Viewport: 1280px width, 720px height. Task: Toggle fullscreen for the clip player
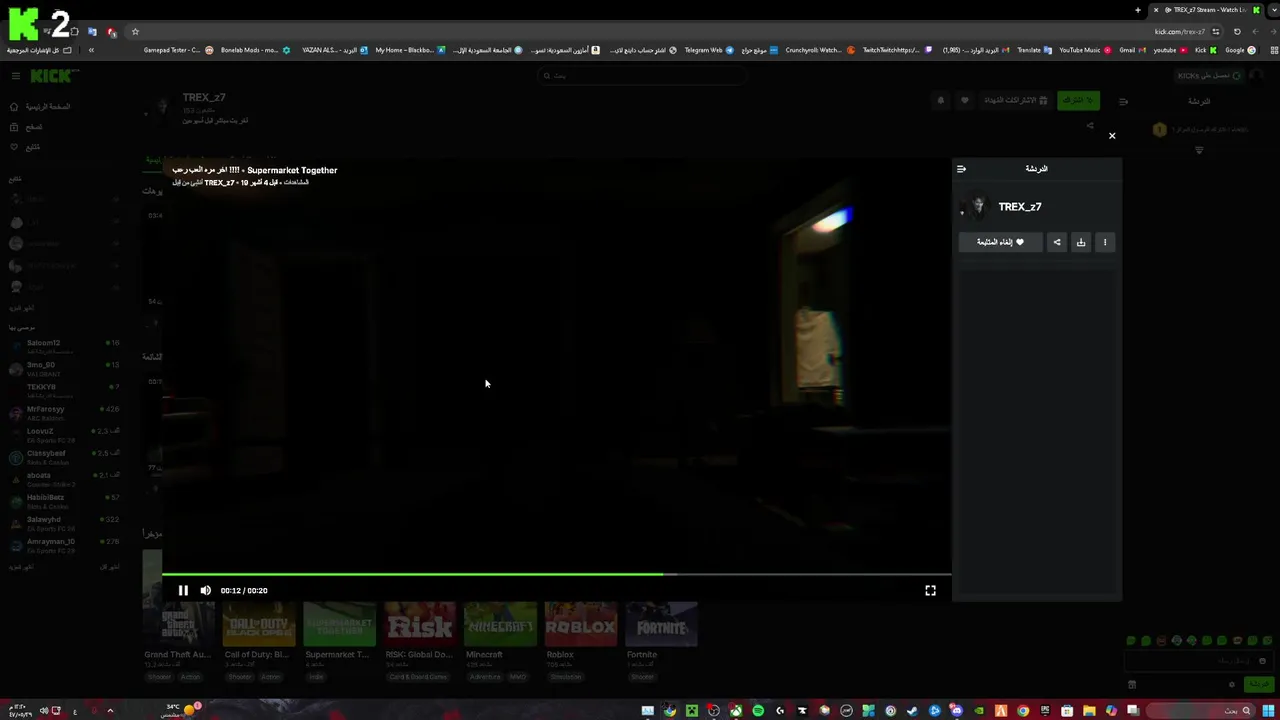click(x=930, y=590)
